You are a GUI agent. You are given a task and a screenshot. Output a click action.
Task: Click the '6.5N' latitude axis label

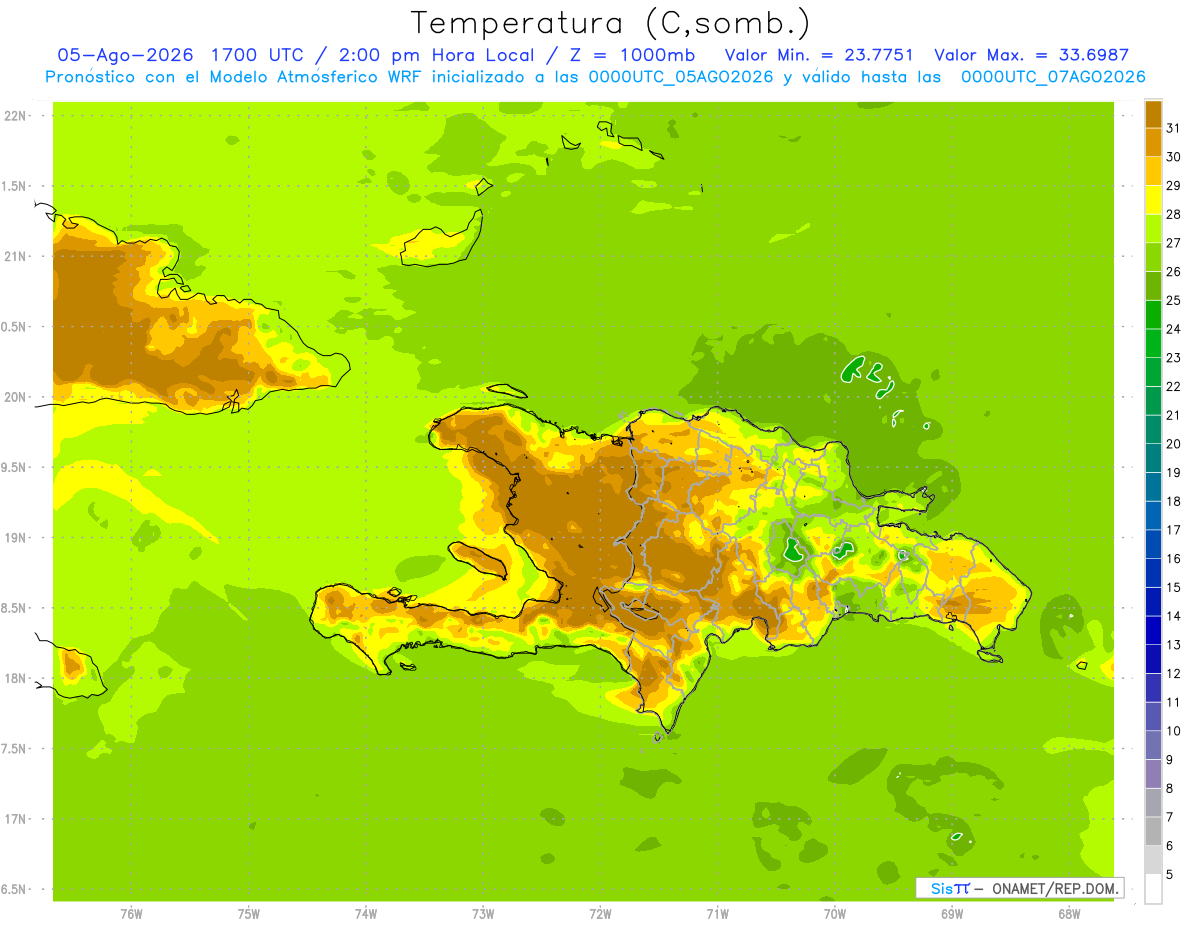coord(15,889)
